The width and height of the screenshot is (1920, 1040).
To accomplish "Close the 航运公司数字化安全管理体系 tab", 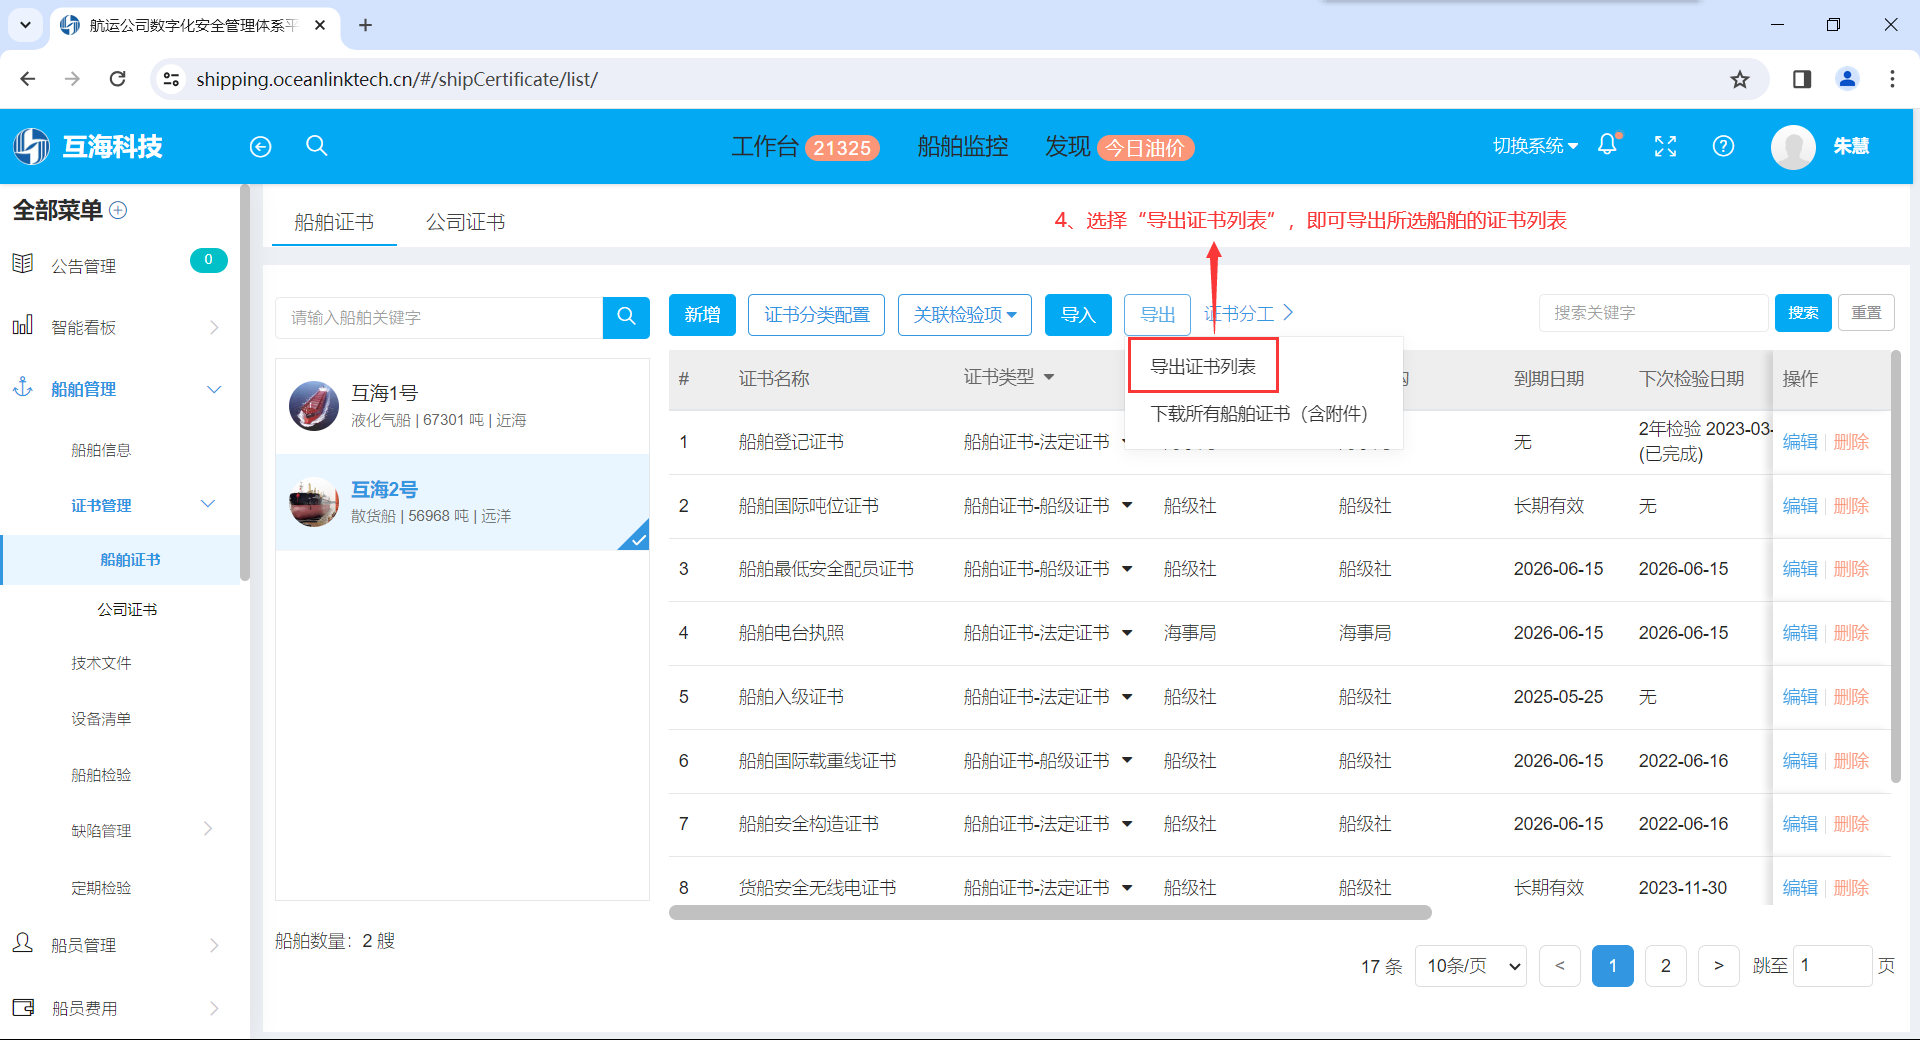I will point(320,25).
